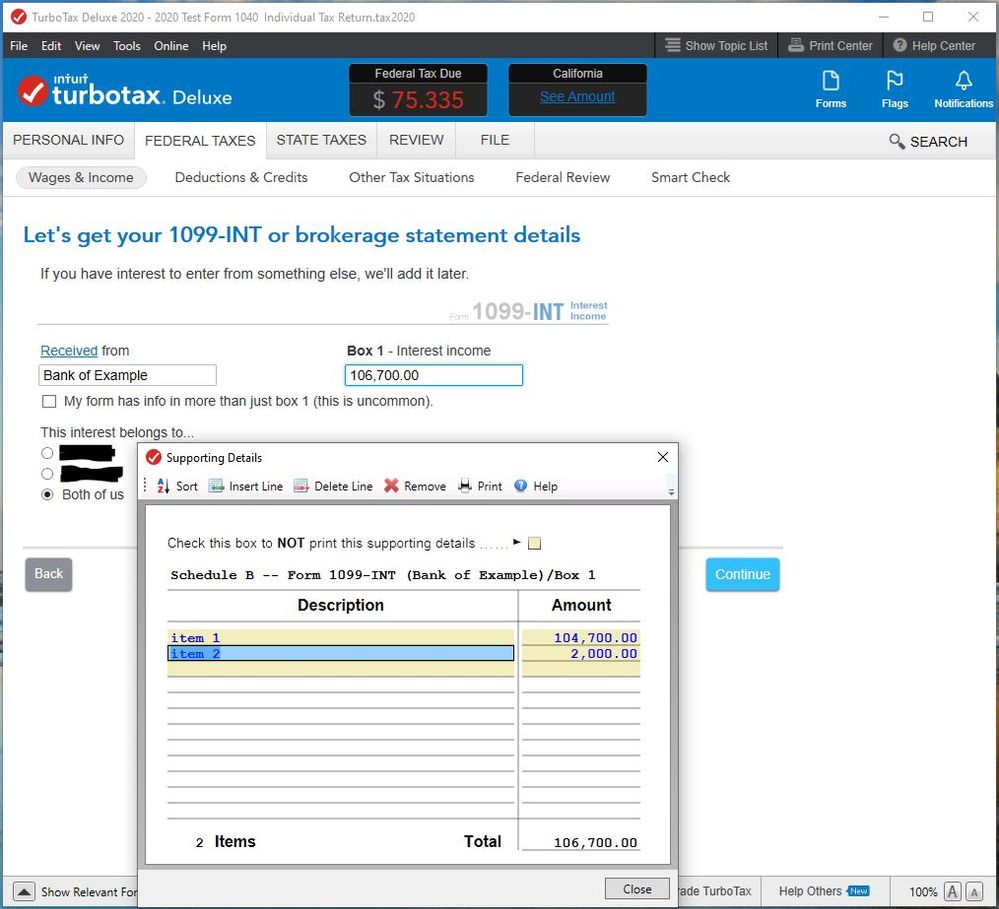Image resolution: width=999 pixels, height=909 pixels.
Task: Select the Wages & Income subtab
Action: tap(81, 177)
